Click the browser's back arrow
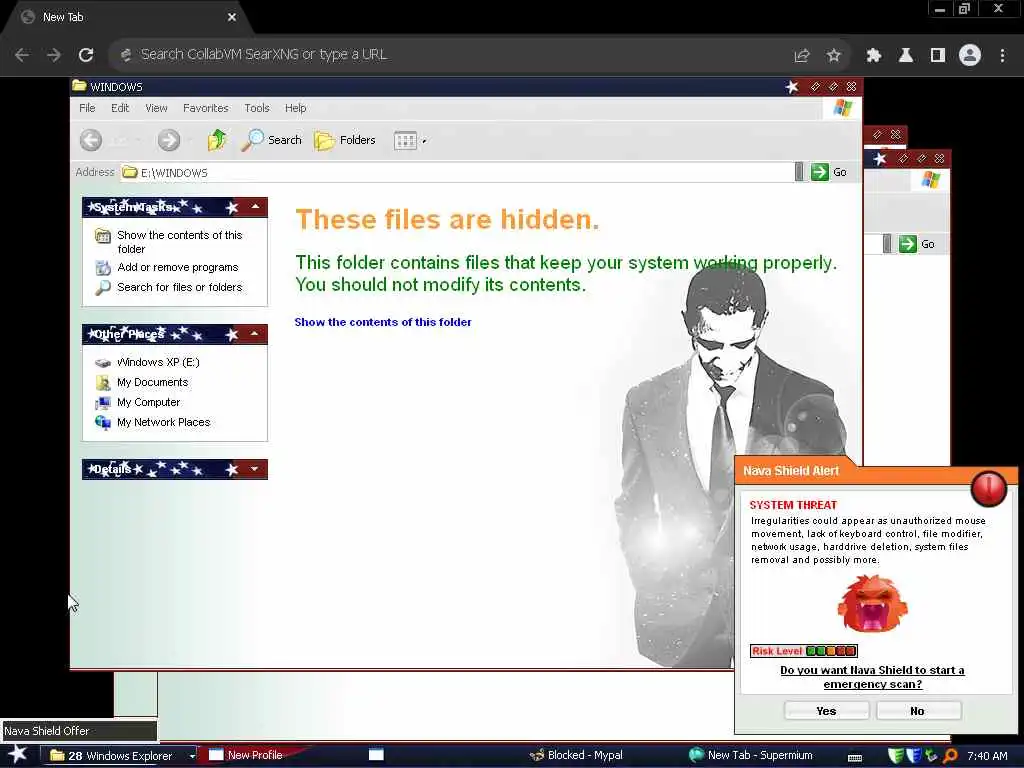Screen dimensions: 1024x768 coord(22,55)
